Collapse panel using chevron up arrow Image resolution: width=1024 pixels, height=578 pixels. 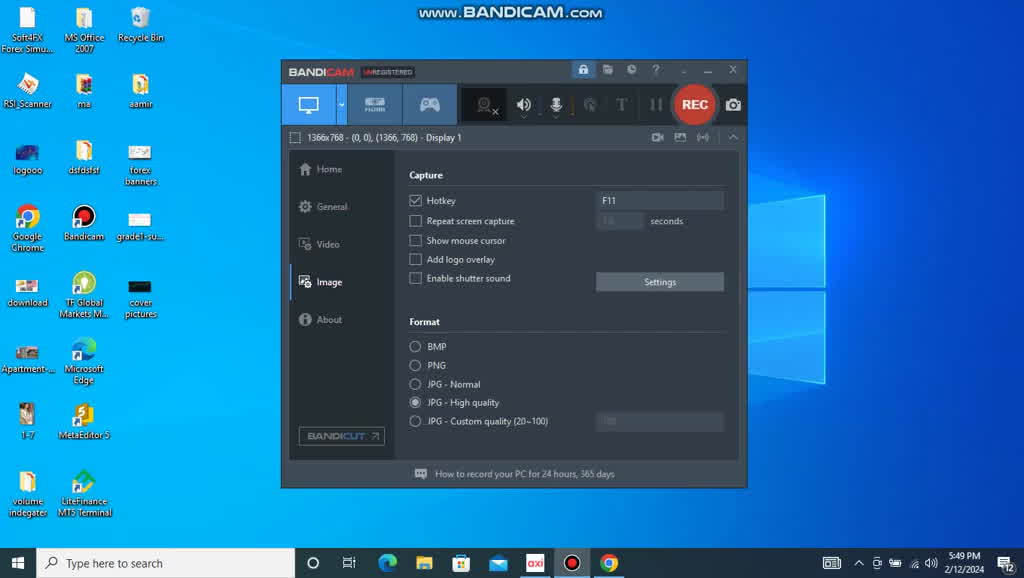pyautogui.click(x=733, y=137)
